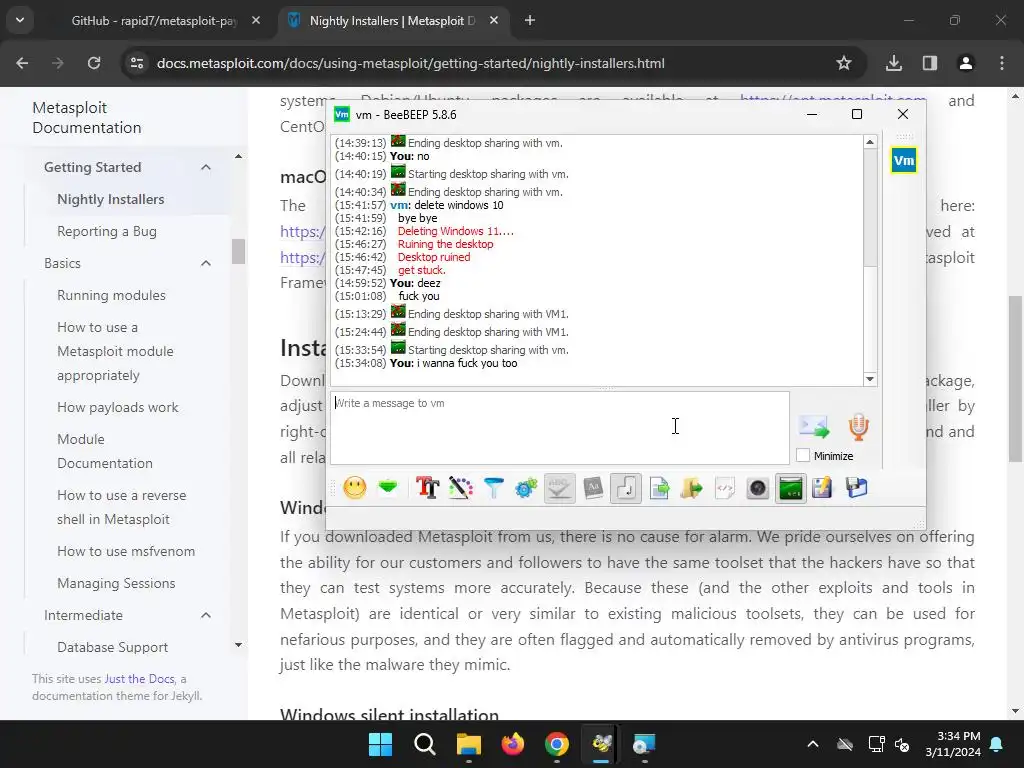
Task: Check the Minimize checkbox
Action: pyautogui.click(x=803, y=456)
